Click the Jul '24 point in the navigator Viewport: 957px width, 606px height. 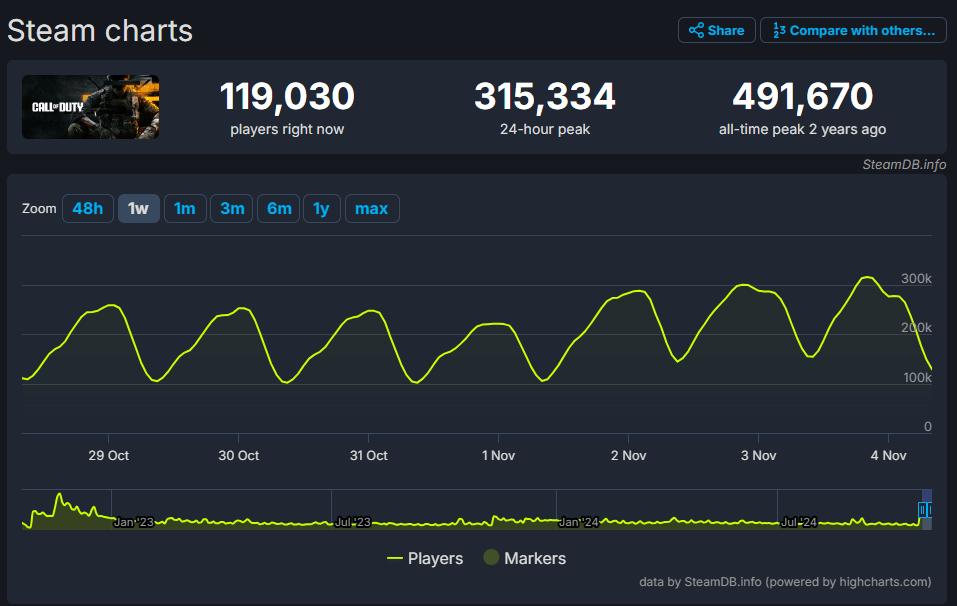tap(799, 522)
